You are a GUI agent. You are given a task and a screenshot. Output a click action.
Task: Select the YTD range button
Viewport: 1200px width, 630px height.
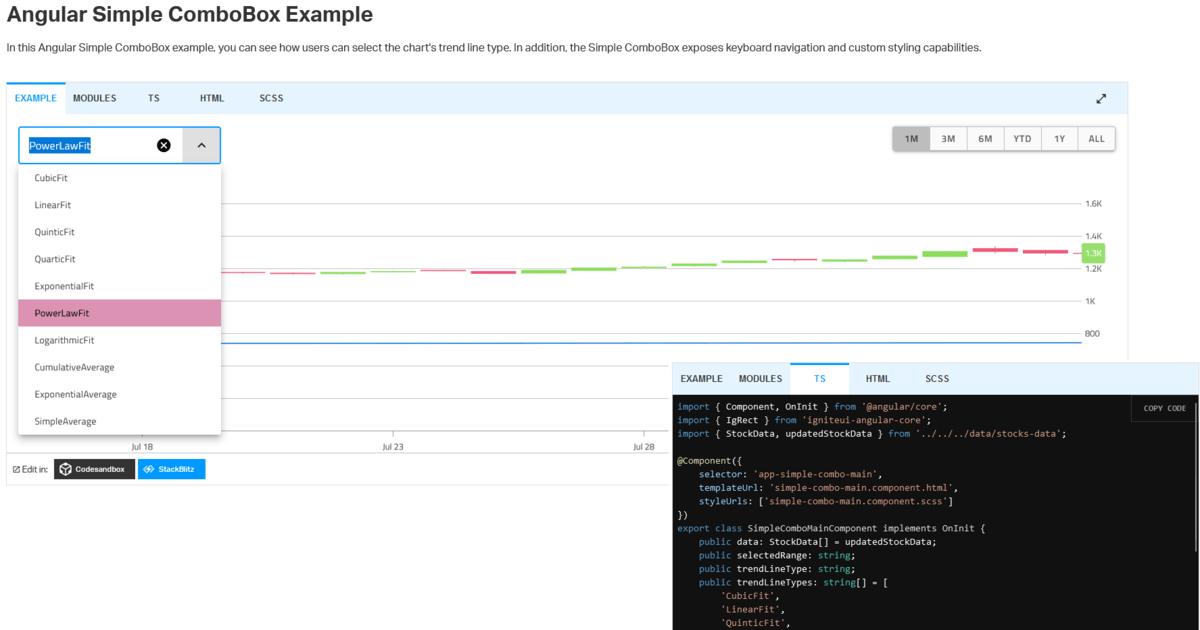pos(1022,138)
